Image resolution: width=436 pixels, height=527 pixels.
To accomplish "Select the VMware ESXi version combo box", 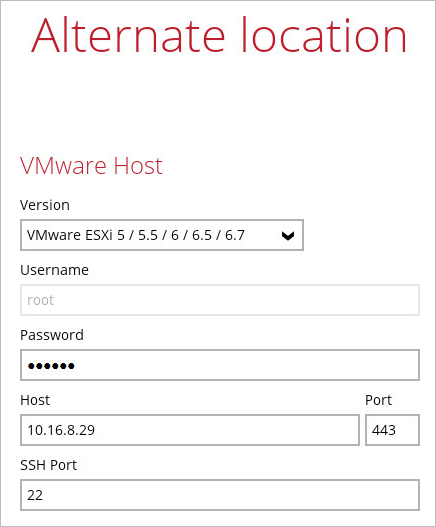I will click(162, 235).
